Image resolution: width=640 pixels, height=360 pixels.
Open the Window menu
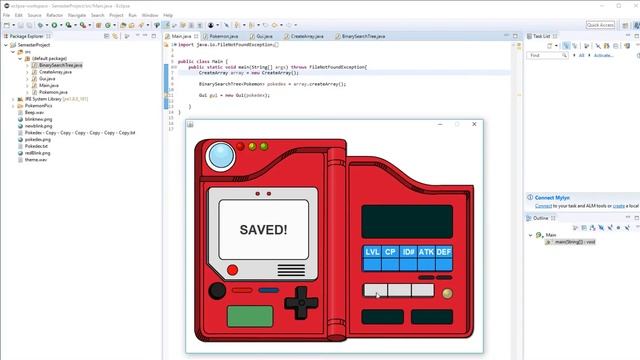[150, 15]
